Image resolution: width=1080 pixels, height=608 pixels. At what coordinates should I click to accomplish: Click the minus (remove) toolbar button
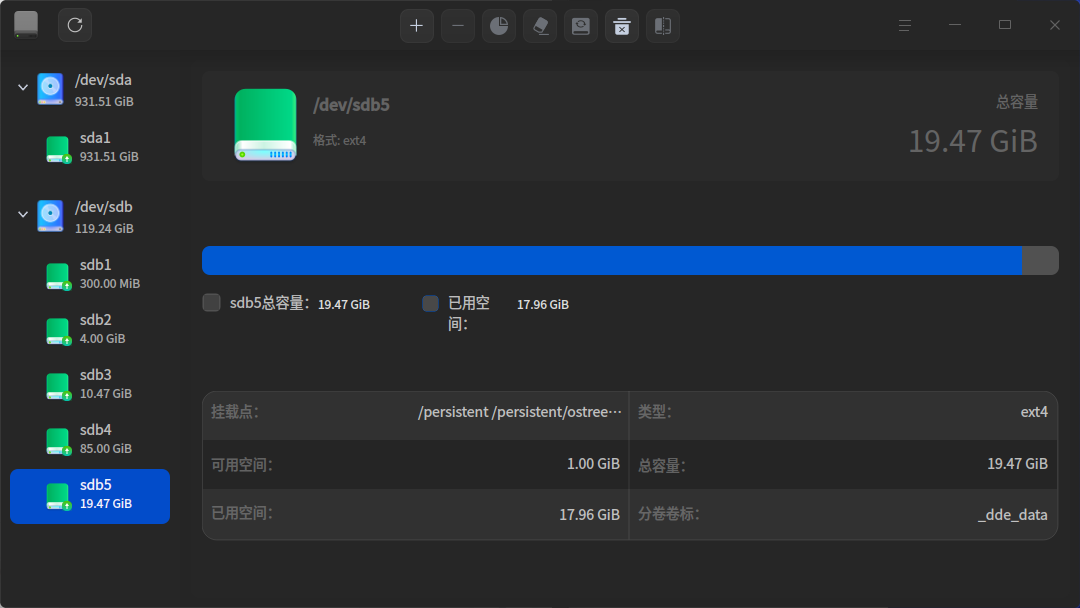pos(458,26)
